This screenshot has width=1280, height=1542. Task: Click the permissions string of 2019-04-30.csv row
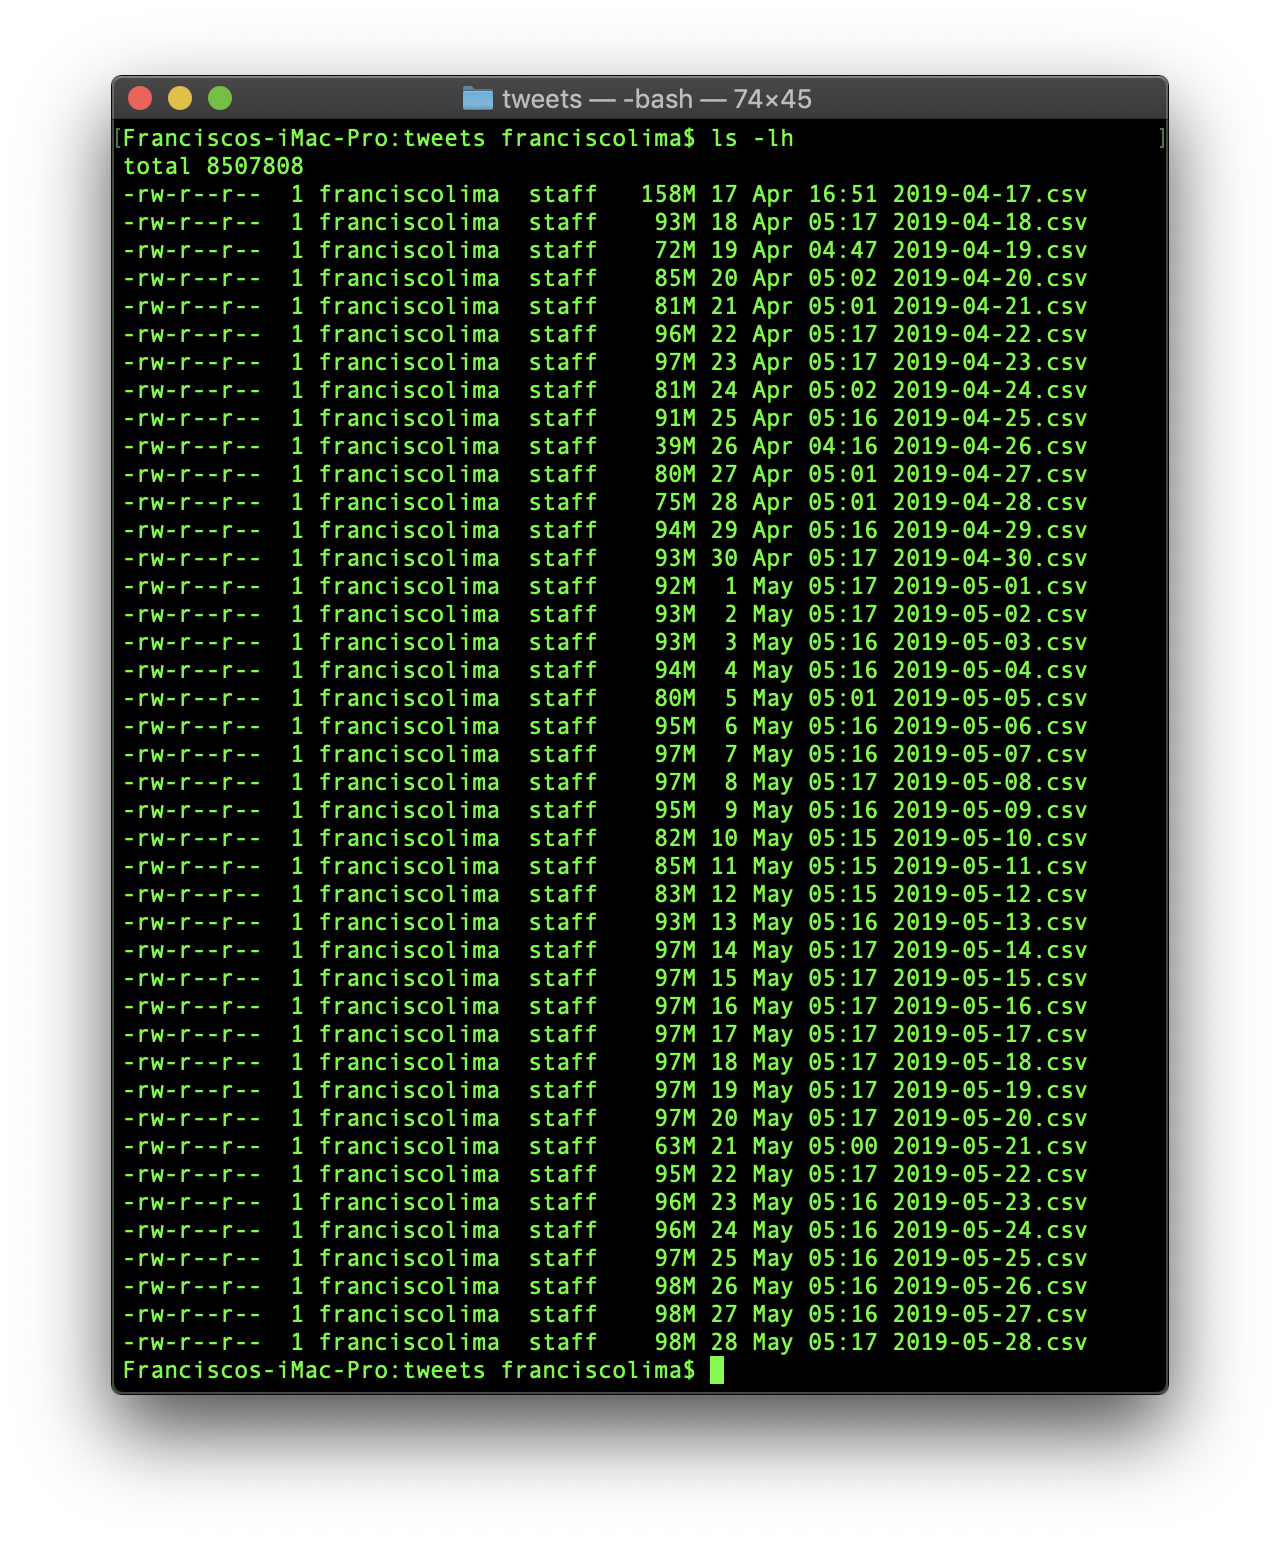click(x=192, y=558)
